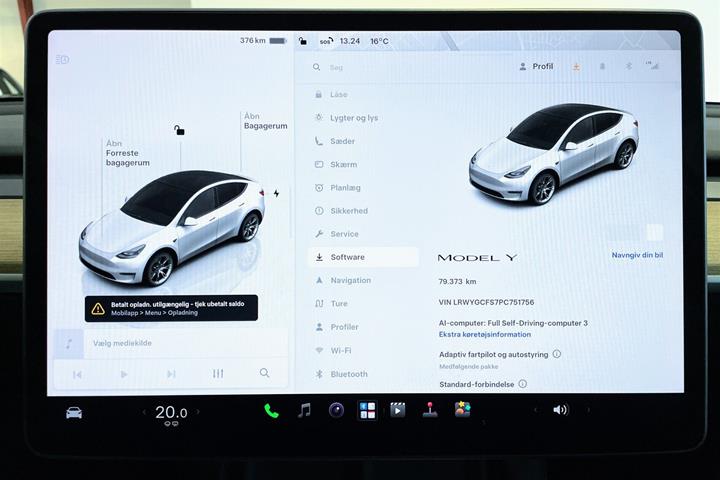Image resolution: width=720 pixels, height=480 pixels.
Task: Open the Profil selector
Action: pos(536,67)
